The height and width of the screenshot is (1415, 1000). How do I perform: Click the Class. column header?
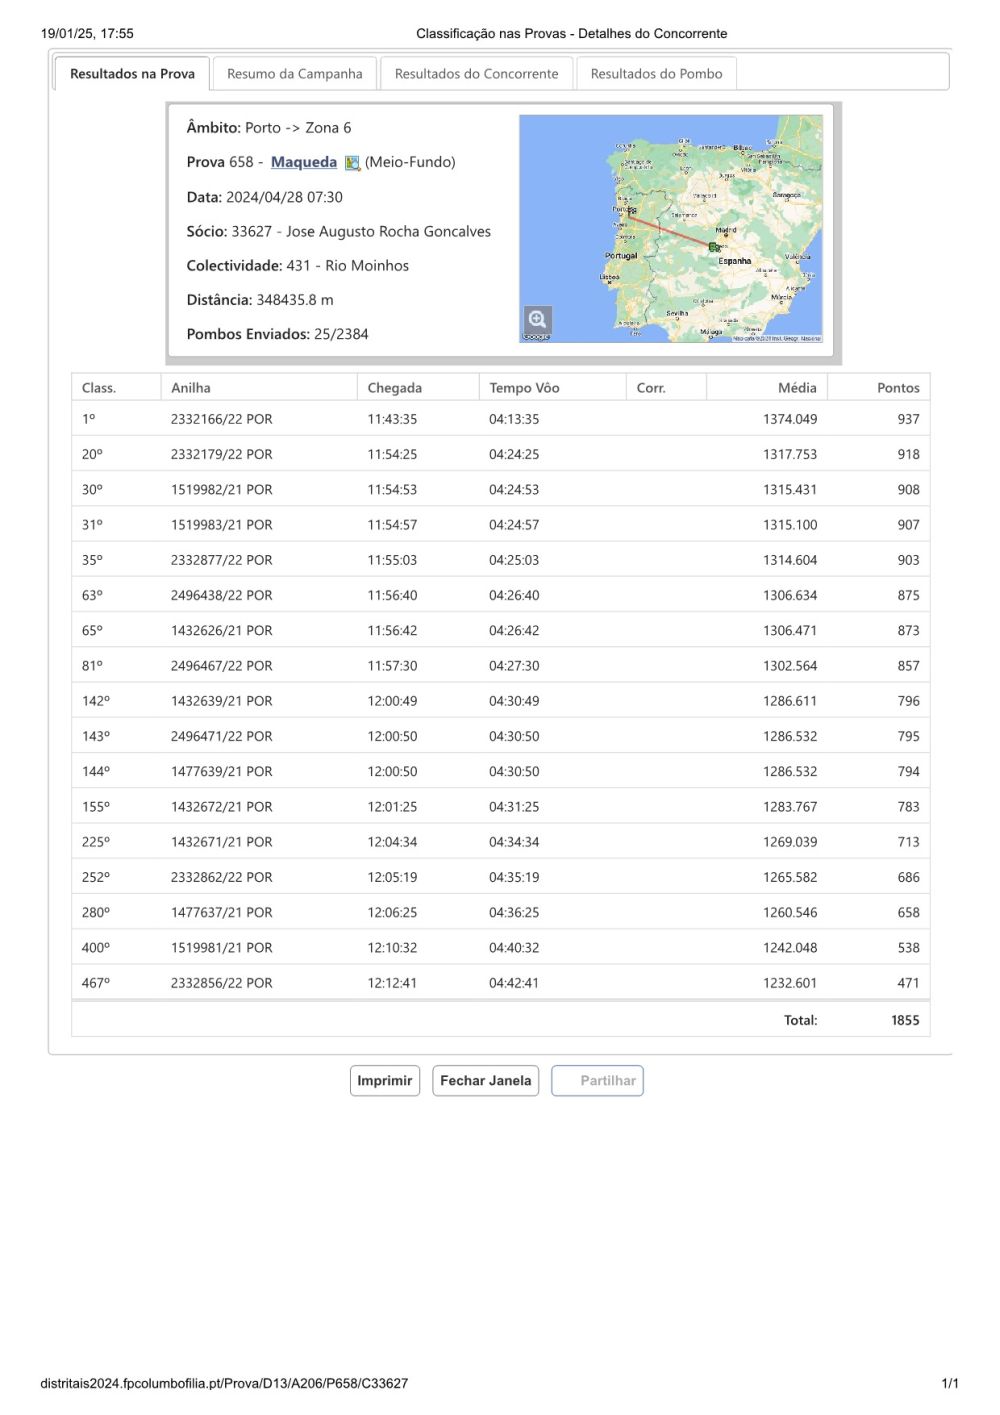click(x=99, y=388)
